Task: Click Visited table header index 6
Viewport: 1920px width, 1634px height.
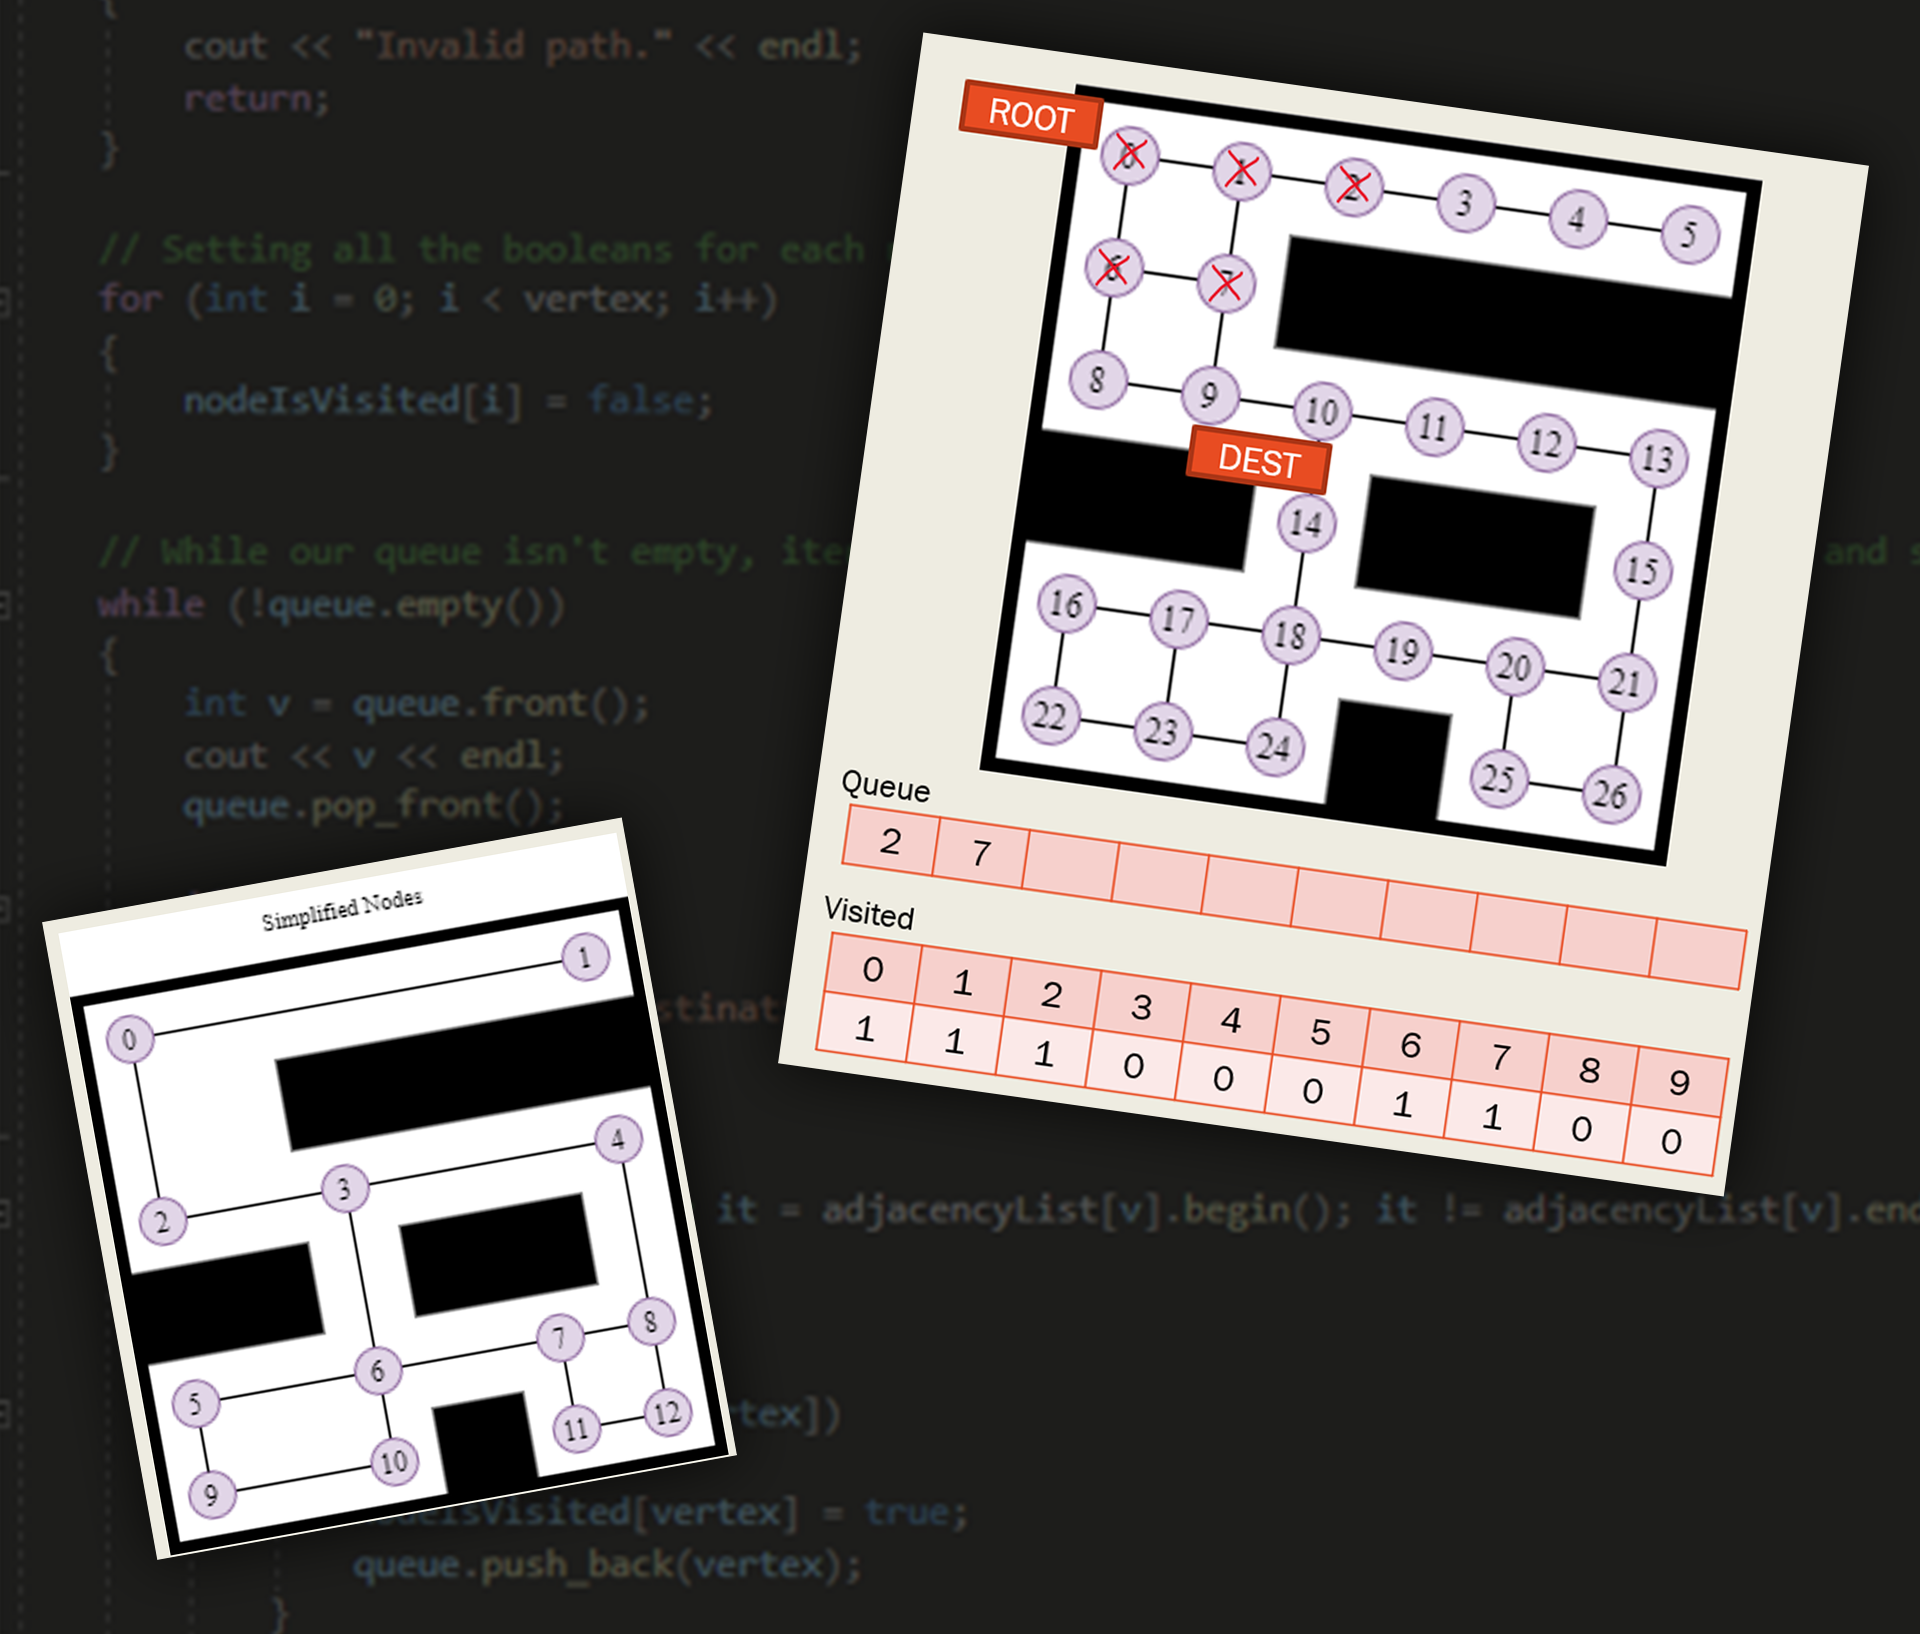Action: pyautogui.click(x=1411, y=1045)
